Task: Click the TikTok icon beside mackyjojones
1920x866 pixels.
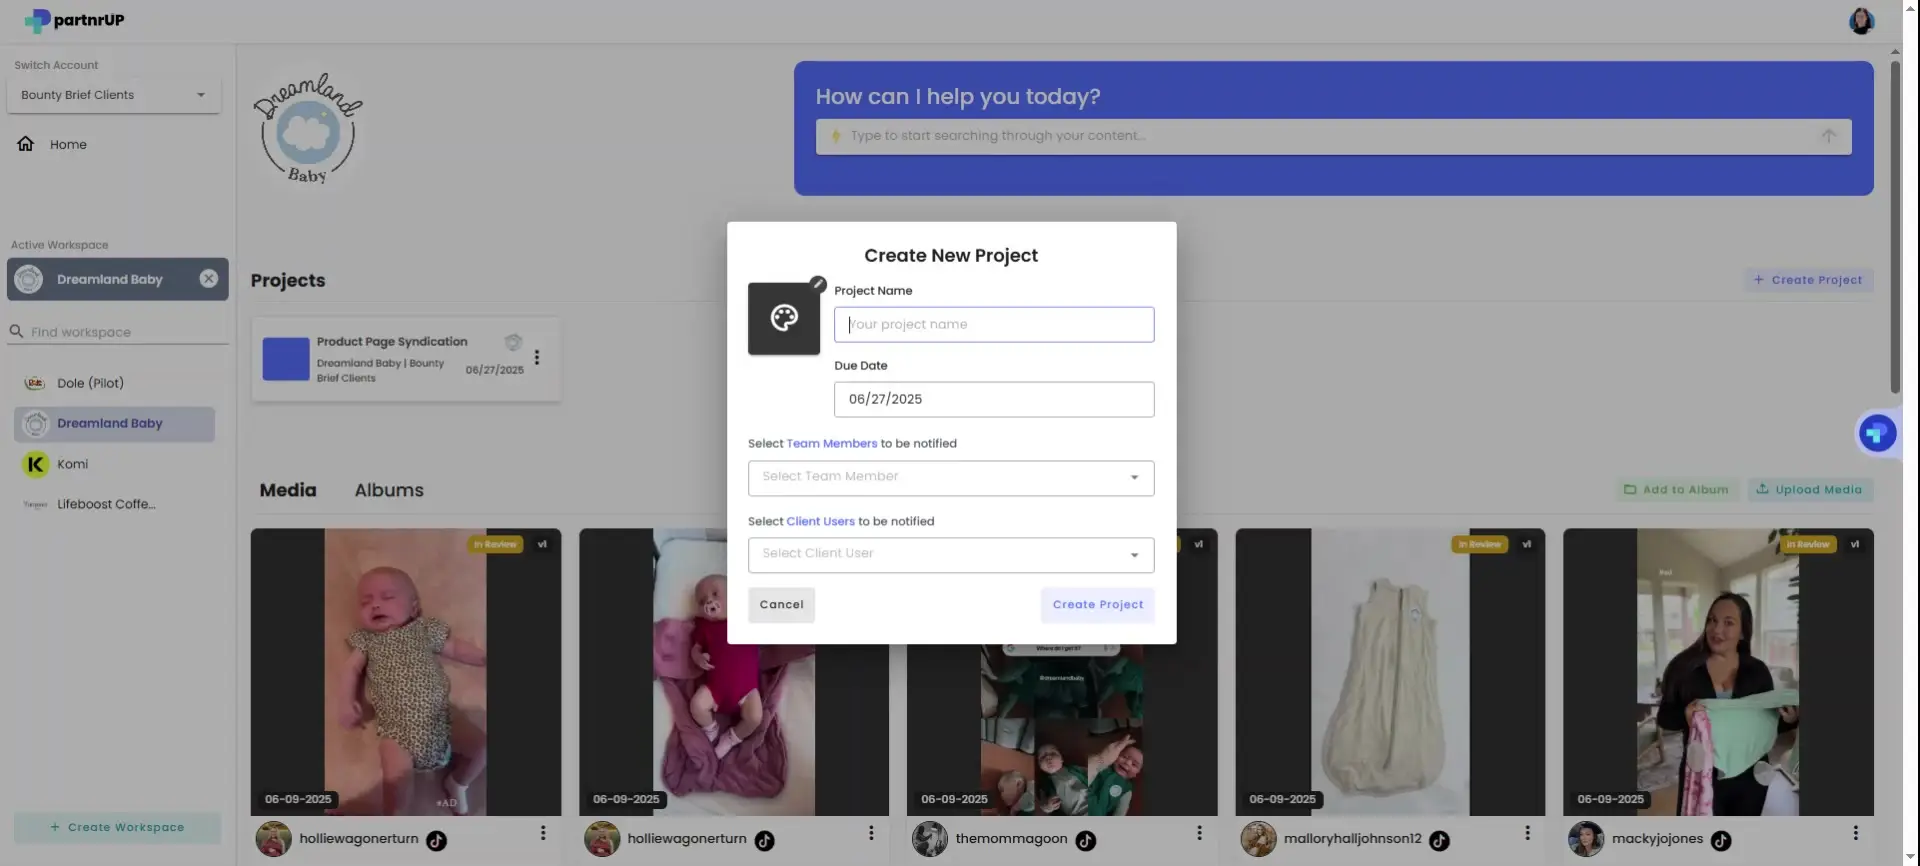Action: click(x=1720, y=841)
